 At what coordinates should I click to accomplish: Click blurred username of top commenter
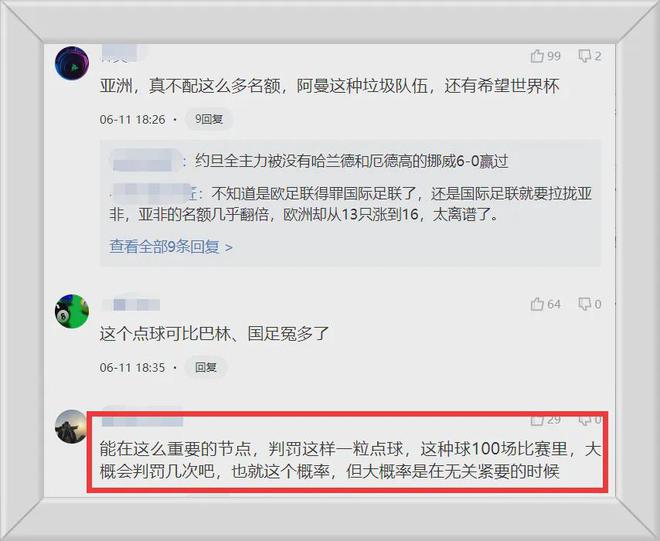coord(120,54)
